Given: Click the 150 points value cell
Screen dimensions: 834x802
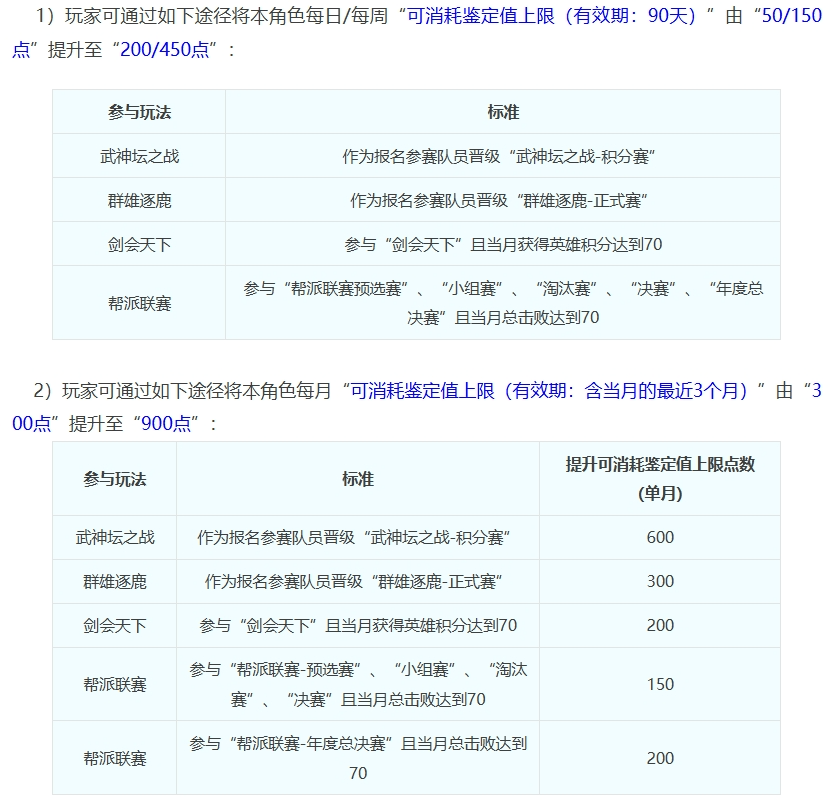Looking at the screenshot, I should tap(659, 684).
